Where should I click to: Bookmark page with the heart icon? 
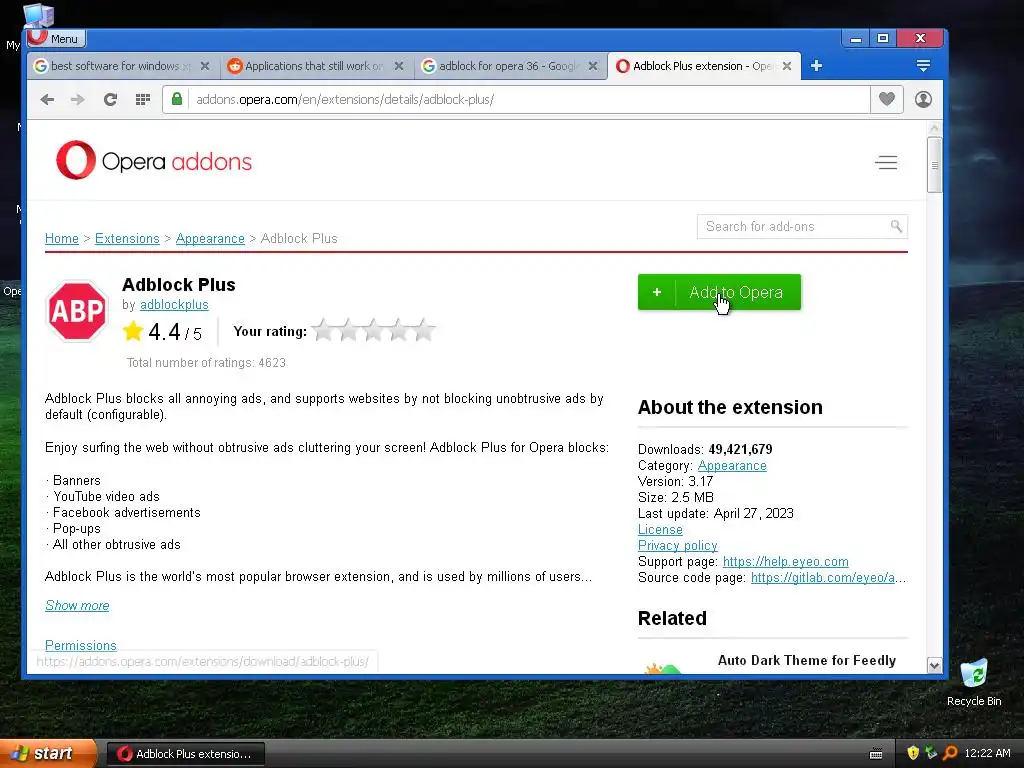coord(886,99)
